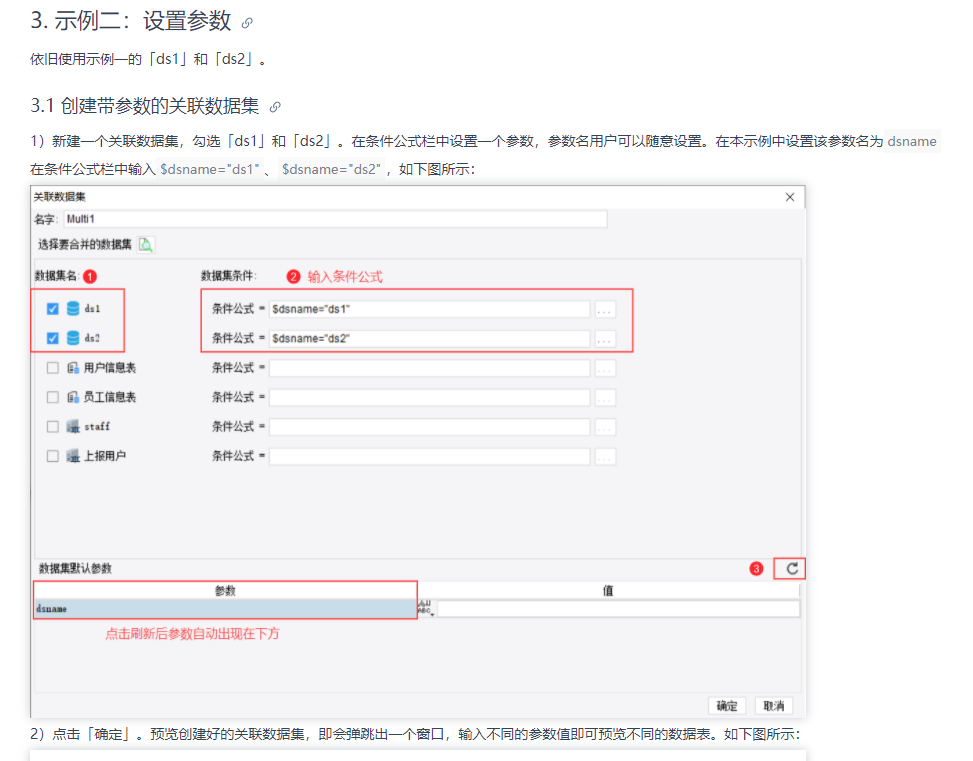The height and width of the screenshot is (761, 973).
Task: Click the 取消 button
Action: 773,706
